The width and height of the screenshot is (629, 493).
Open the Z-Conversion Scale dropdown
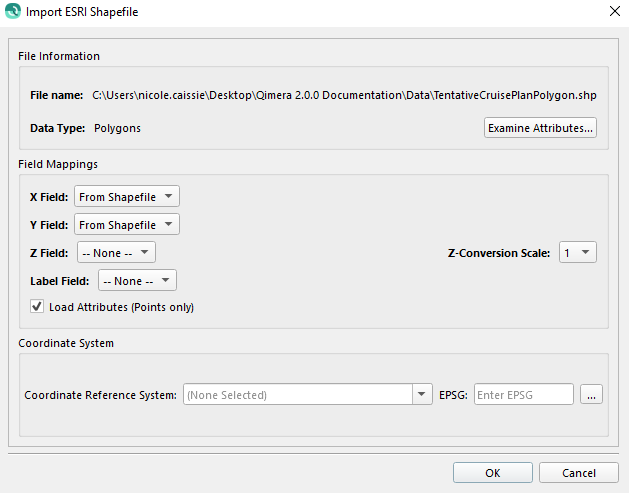(578, 253)
